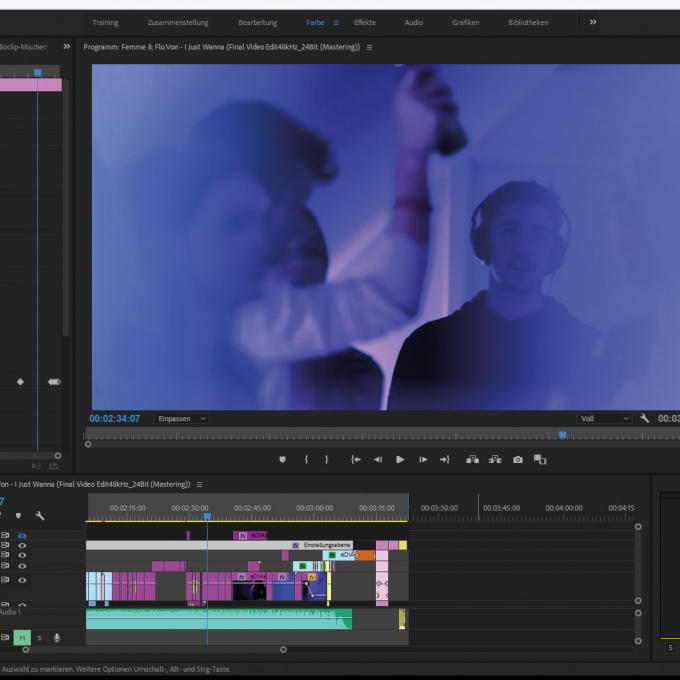Click the keyframe navigation arrows in left panel
The width and height of the screenshot is (680, 680).
tap(54, 382)
